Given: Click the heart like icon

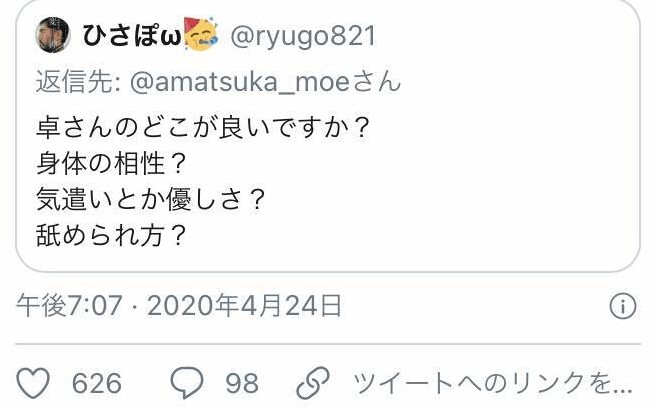Looking at the screenshot, I should (33, 383).
